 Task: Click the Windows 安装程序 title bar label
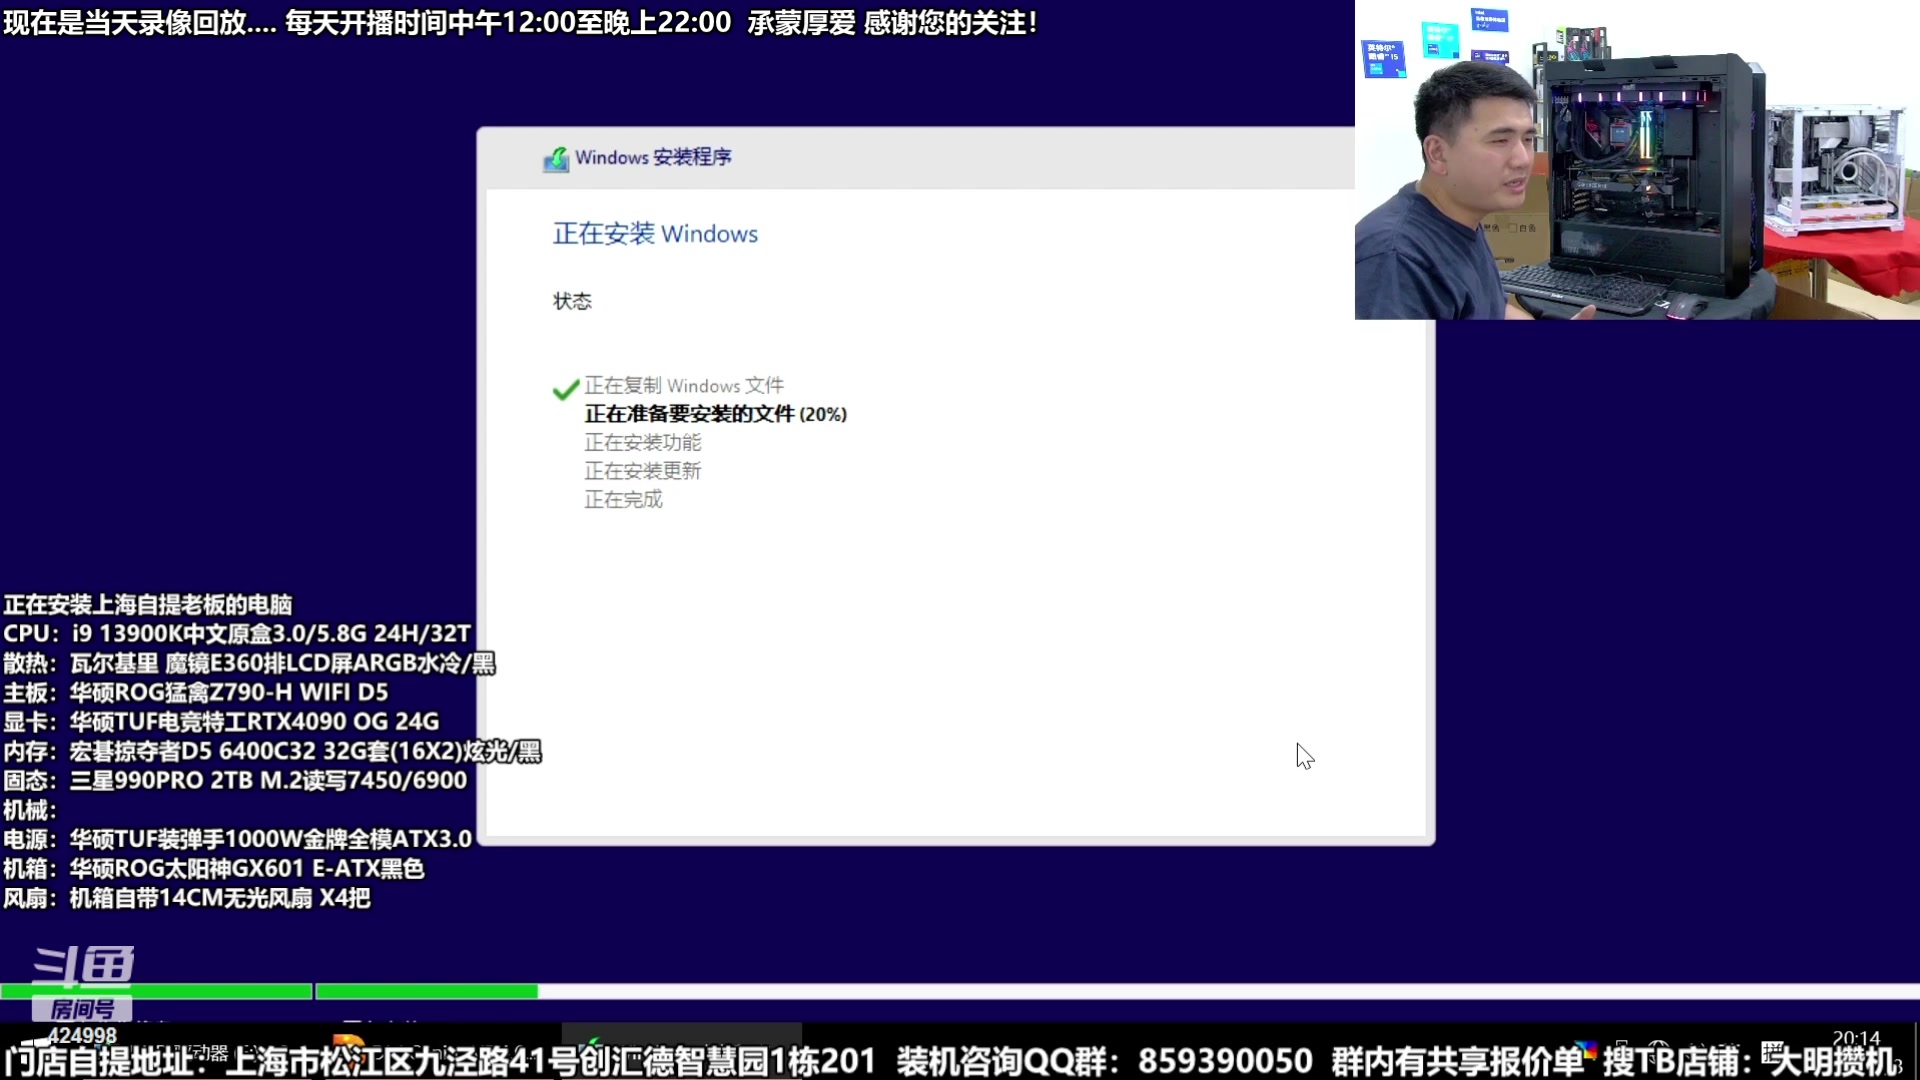[x=652, y=157]
